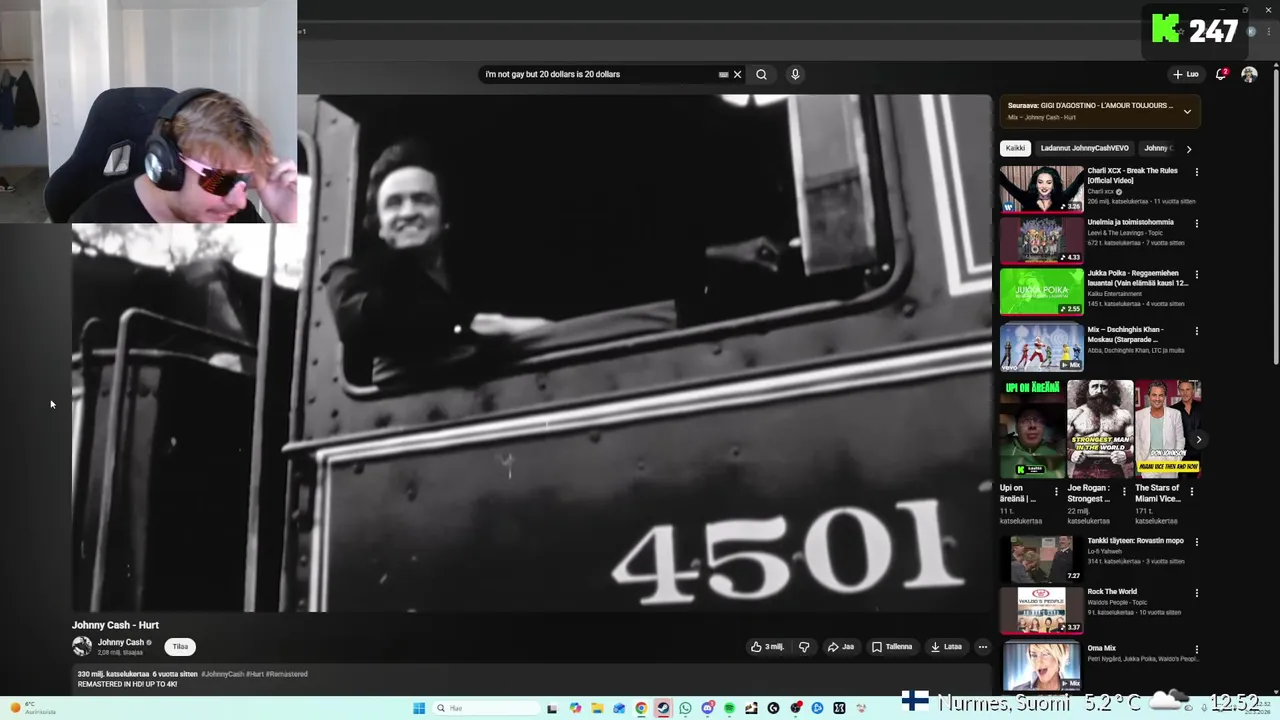This screenshot has width=1280, height=720.
Task: Click the video player to pause
Action: coord(532,353)
